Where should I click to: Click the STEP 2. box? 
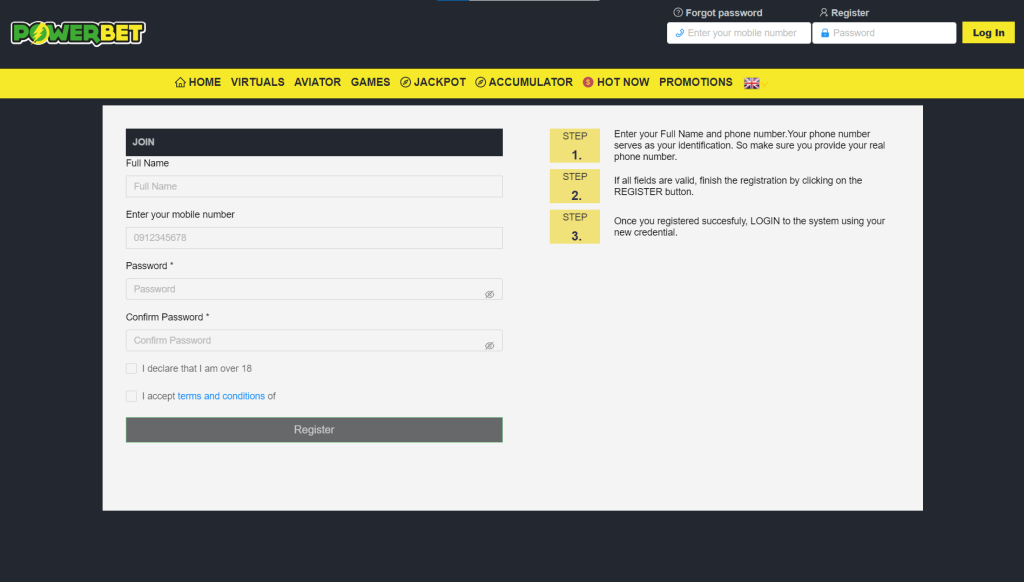click(575, 186)
